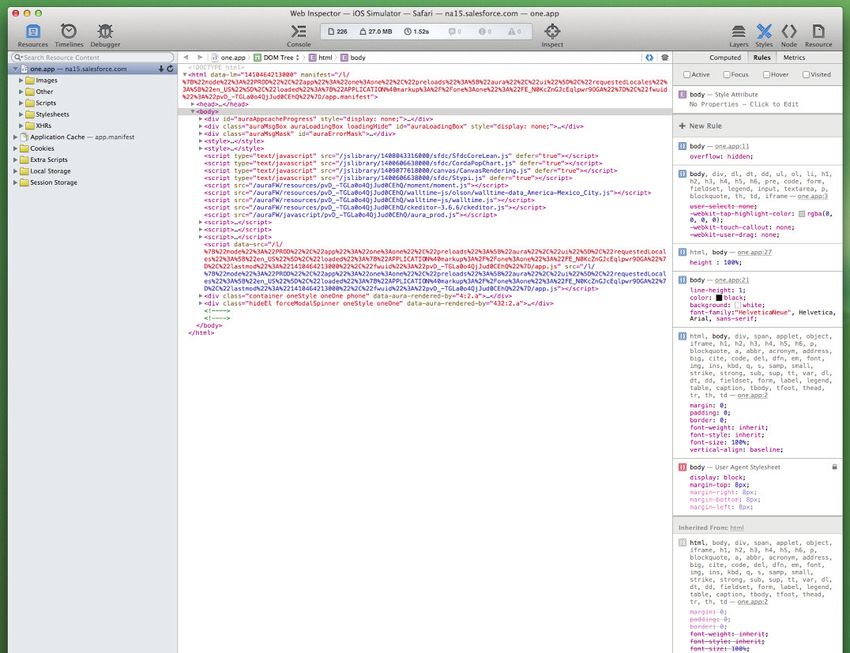Open the DOM Tree view dropdown
Screen dimensions: 850x653
tap(276, 57)
